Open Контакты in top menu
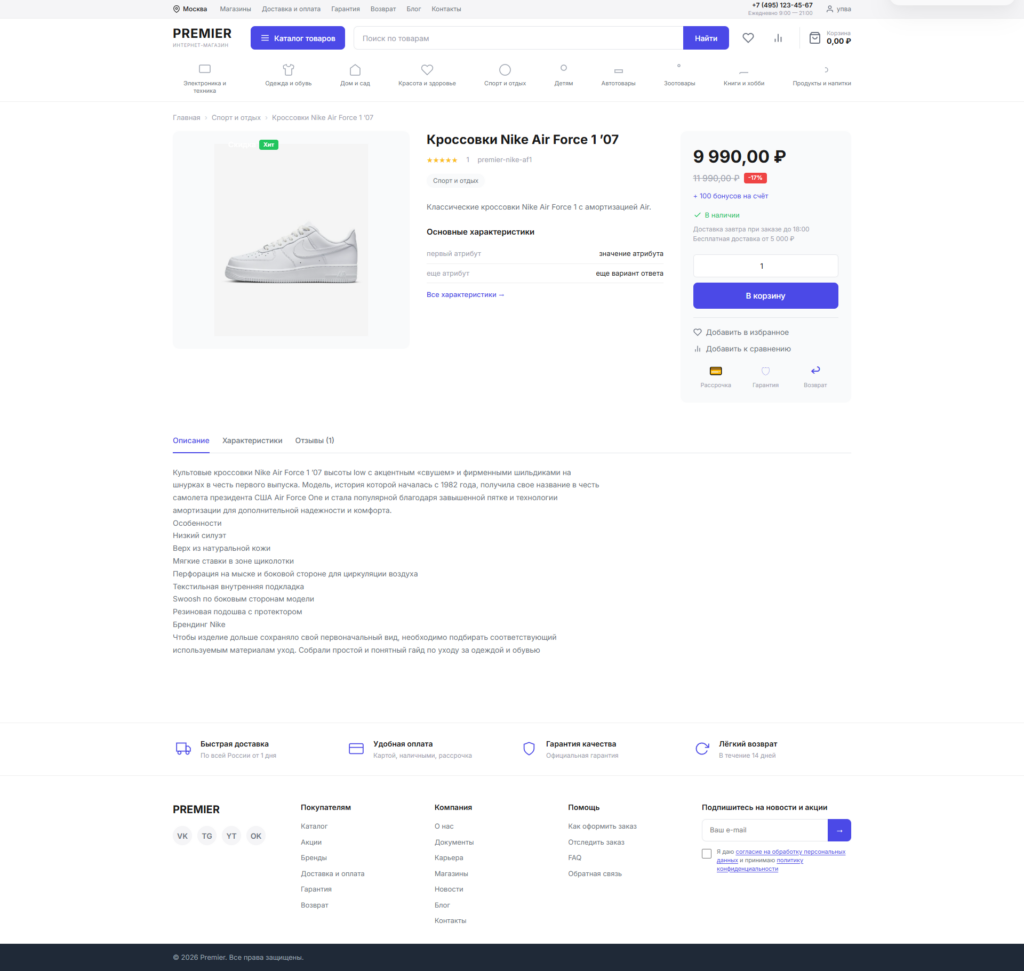The height and width of the screenshot is (971, 1024). 446,9
